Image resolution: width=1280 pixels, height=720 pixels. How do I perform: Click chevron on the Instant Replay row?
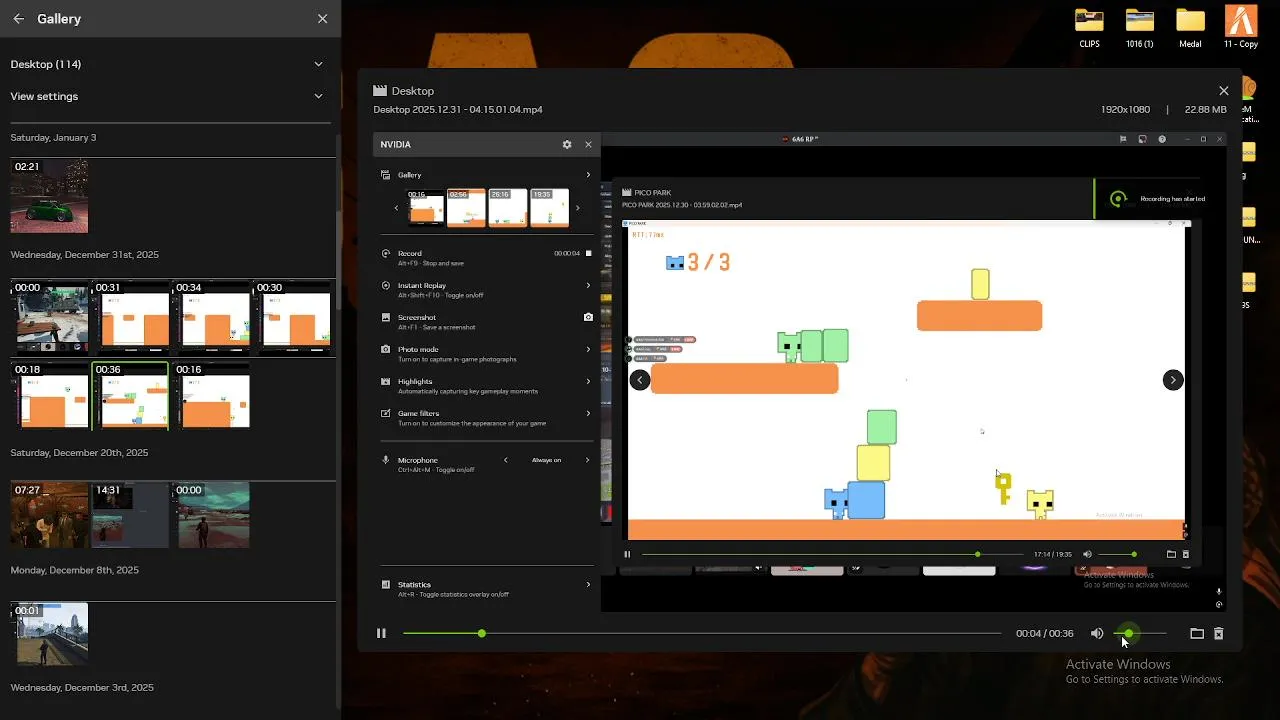(x=588, y=285)
